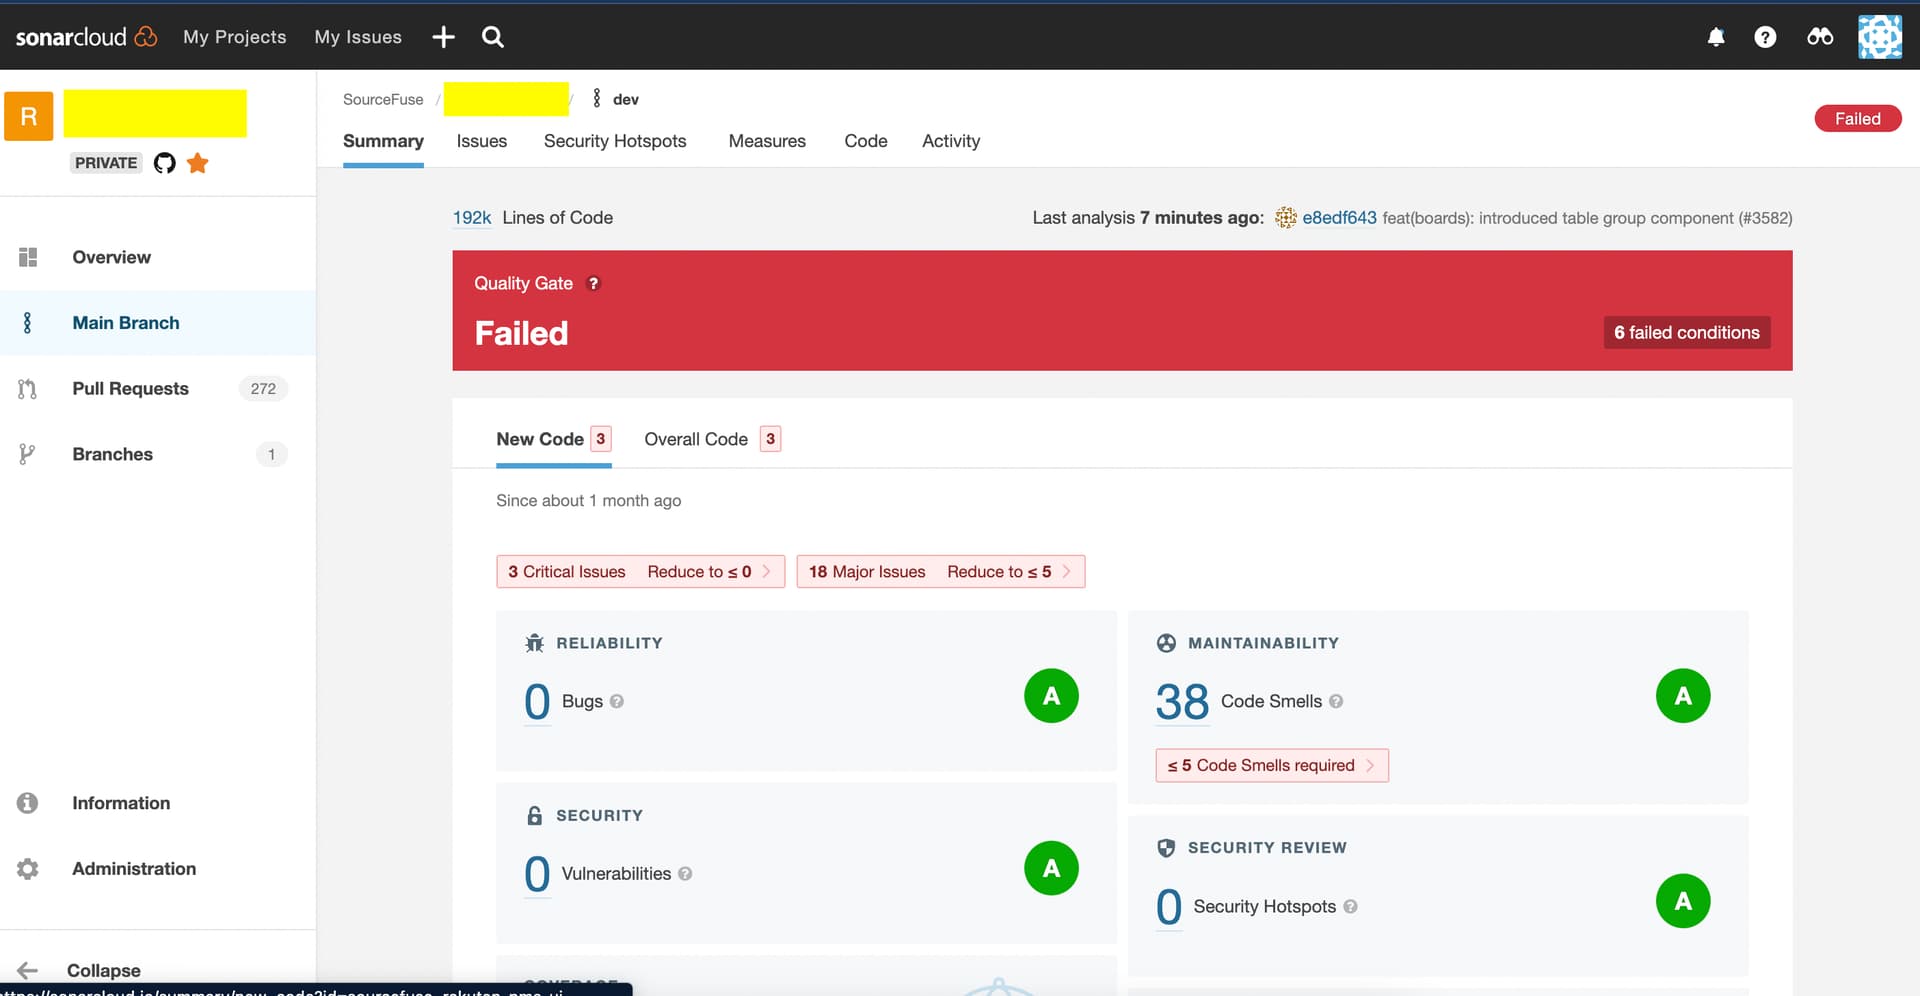Click the 0 Security Hotspots count
Image resolution: width=1920 pixels, height=996 pixels.
[x=1169, y=907]
